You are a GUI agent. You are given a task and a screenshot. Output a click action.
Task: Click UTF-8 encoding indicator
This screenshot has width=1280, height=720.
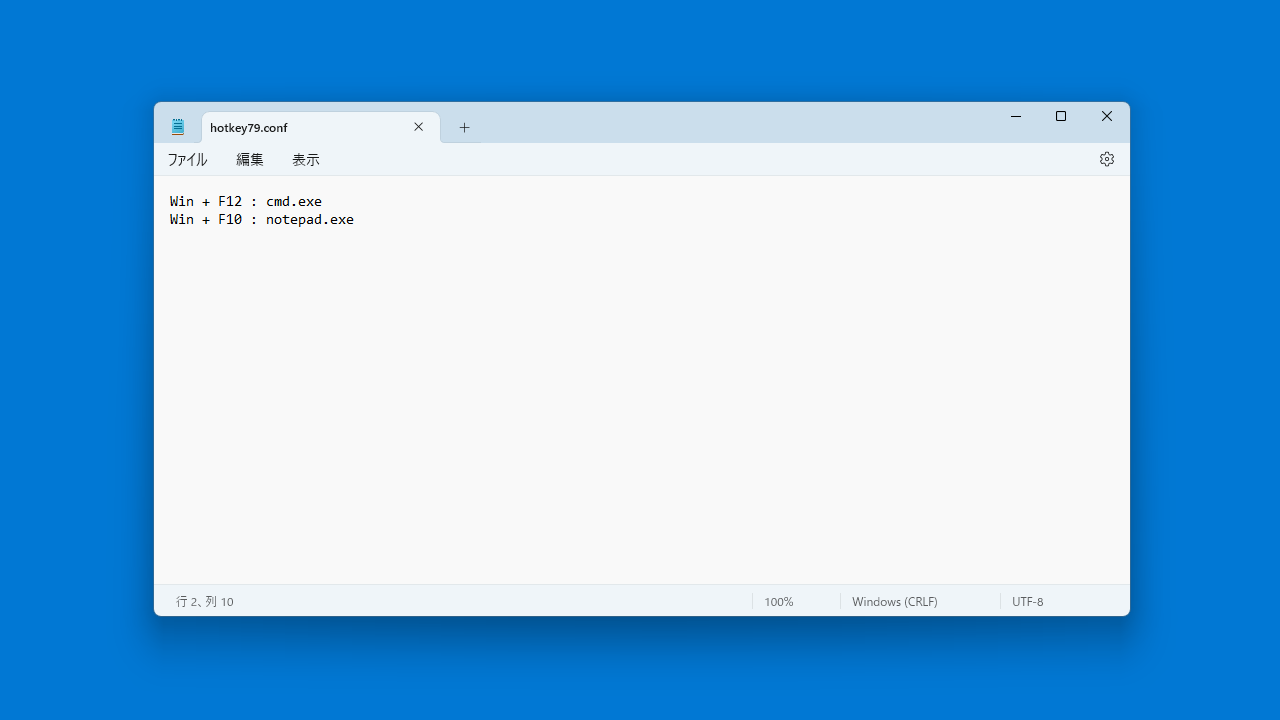point(1028,602)
